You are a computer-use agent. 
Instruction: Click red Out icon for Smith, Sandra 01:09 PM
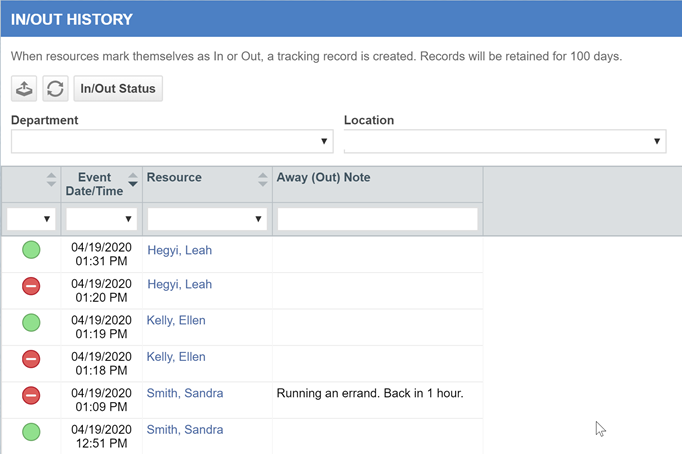click(x=31, y=396)
